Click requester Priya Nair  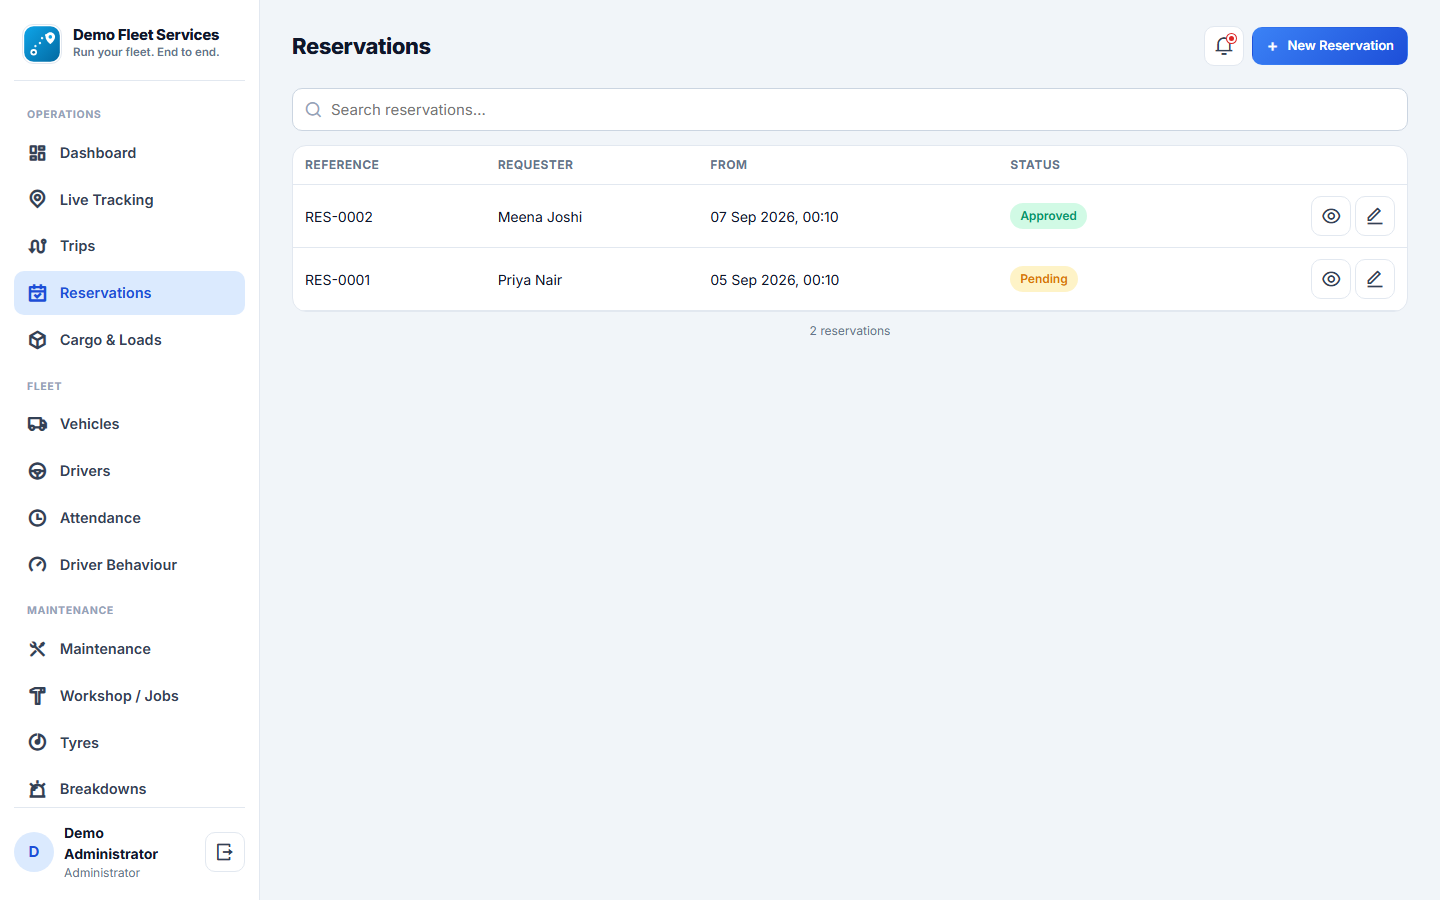(530, 280)
